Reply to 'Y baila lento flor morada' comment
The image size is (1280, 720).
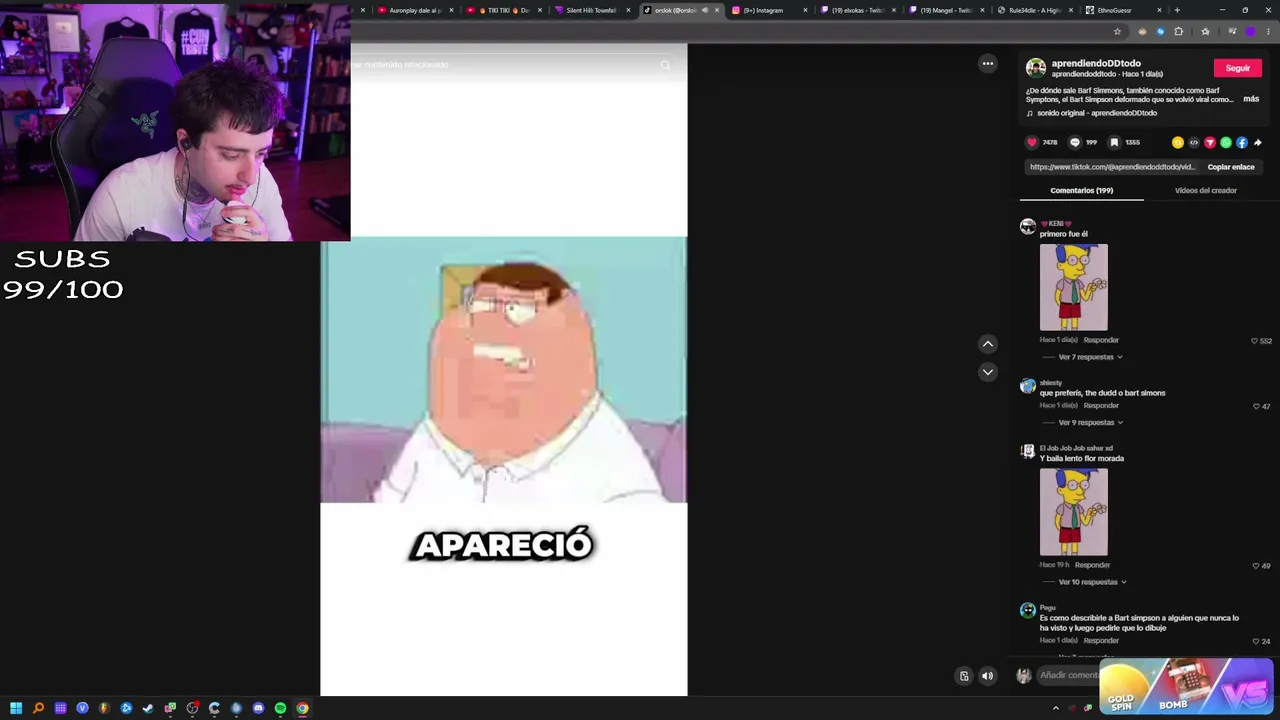point(1092,565)
